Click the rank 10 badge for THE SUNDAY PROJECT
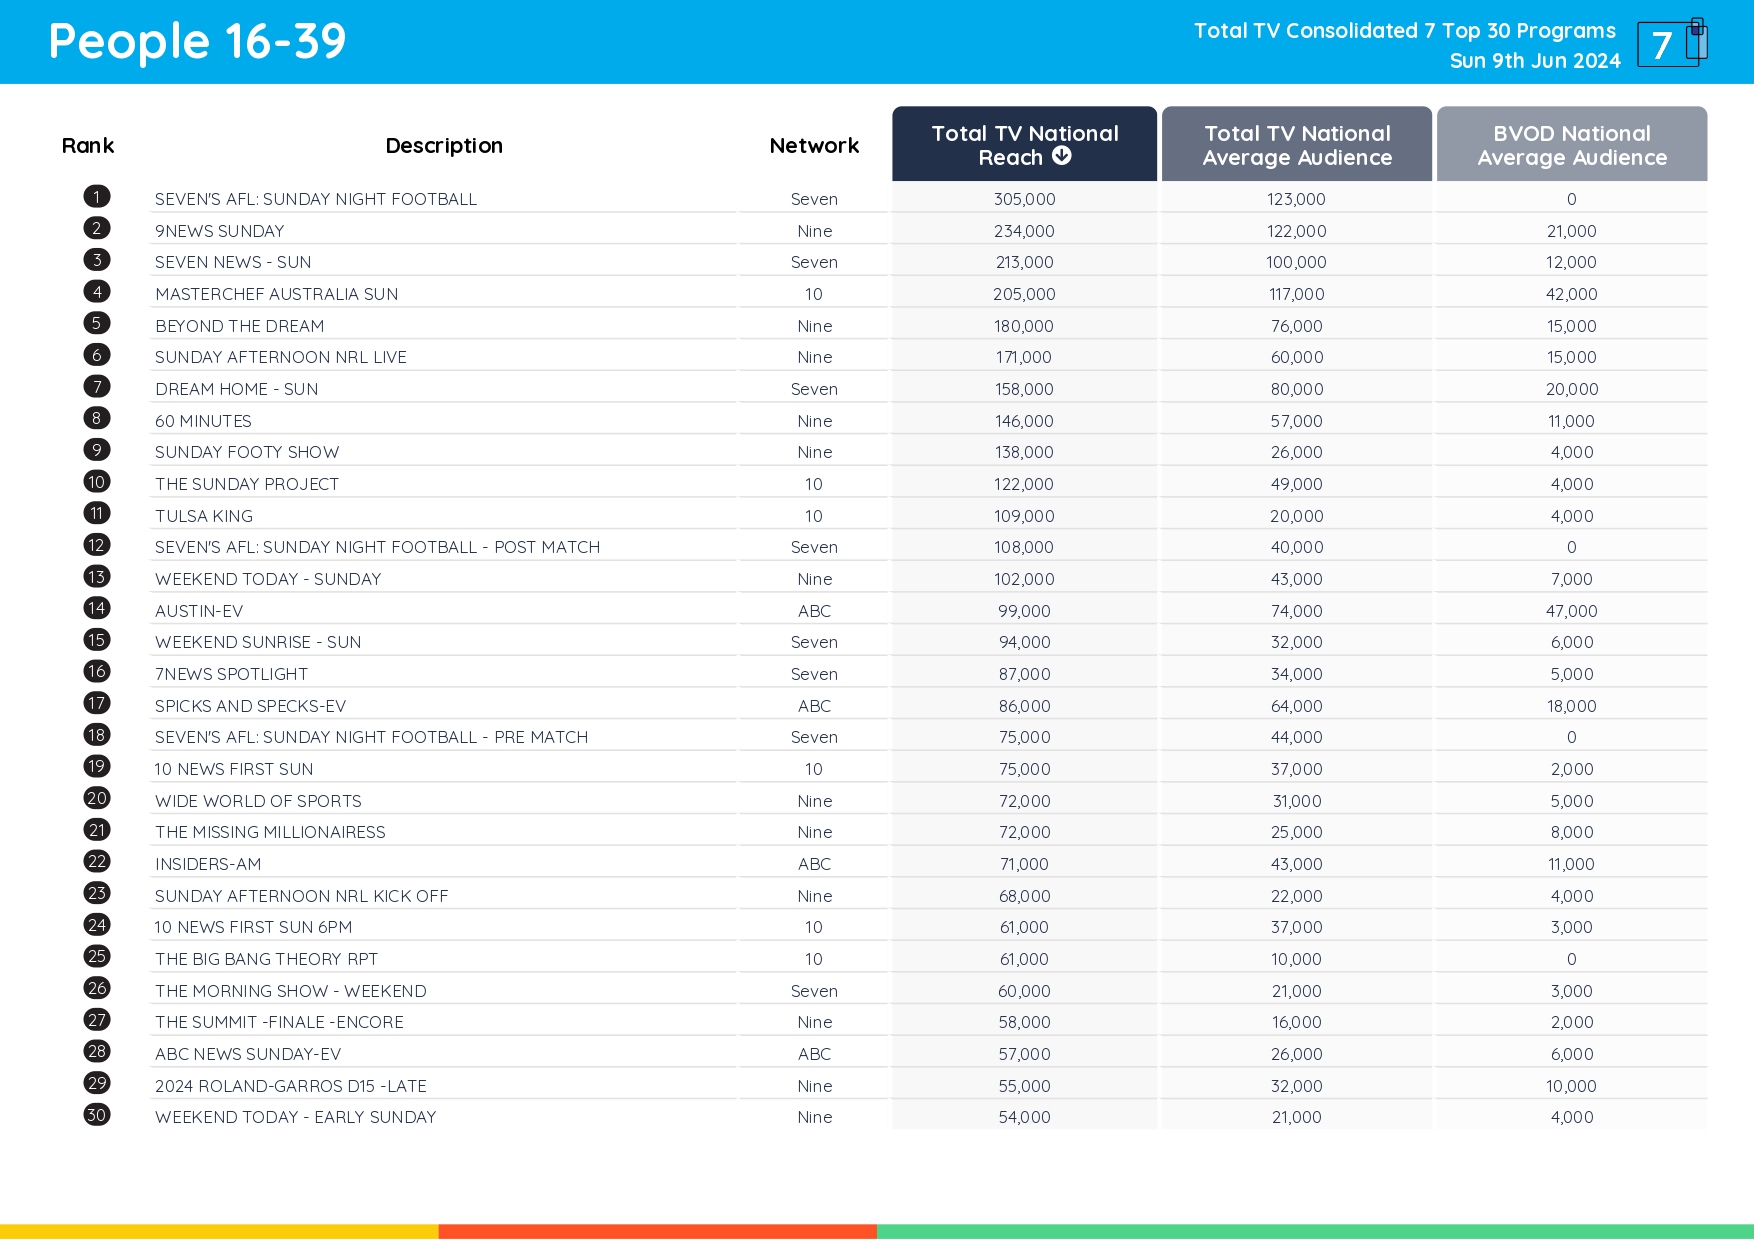Viewport: 1754px width, 1241px height. (x=96, y=481)
